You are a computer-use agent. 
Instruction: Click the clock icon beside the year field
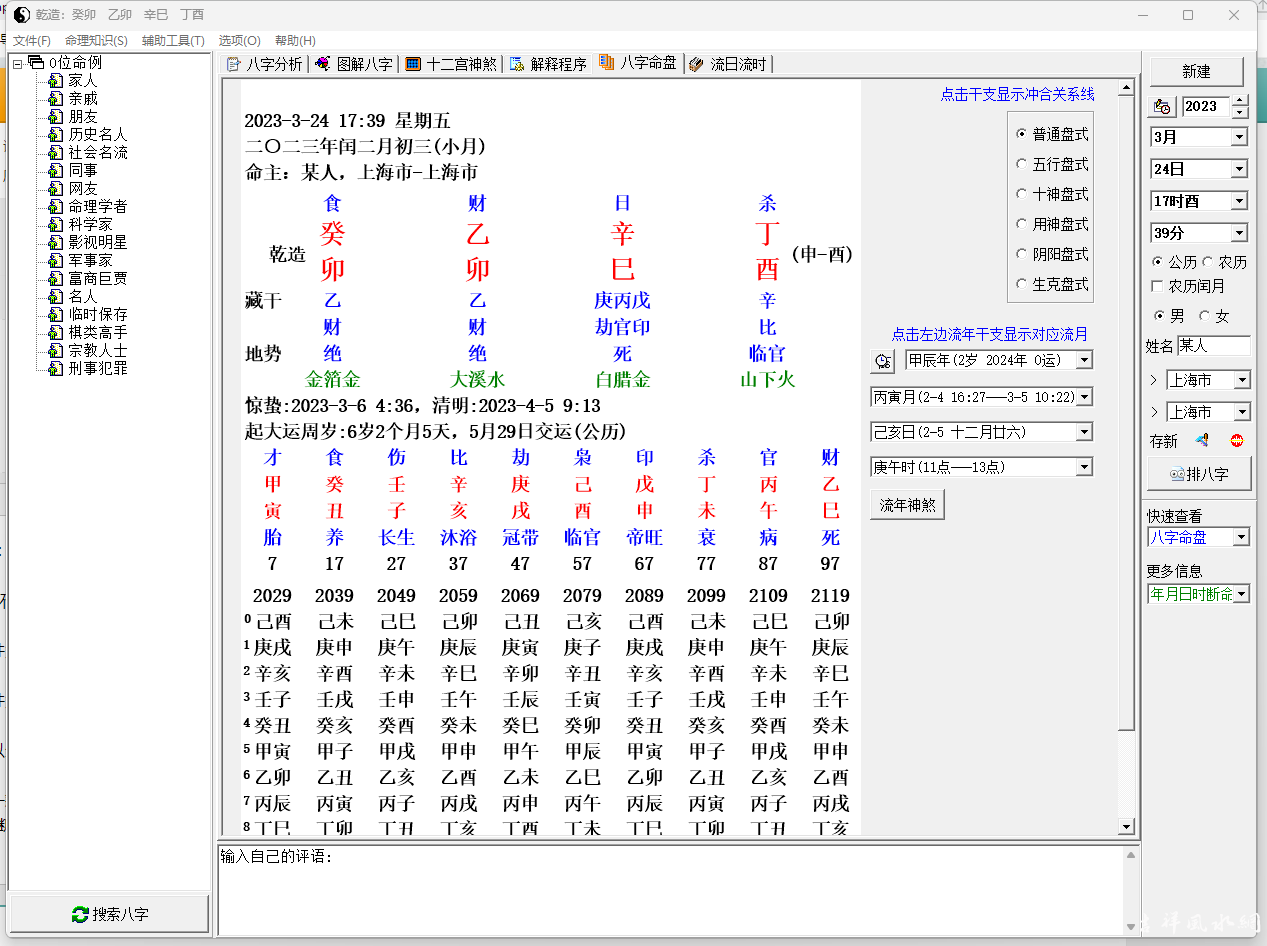pos(1162,106)
